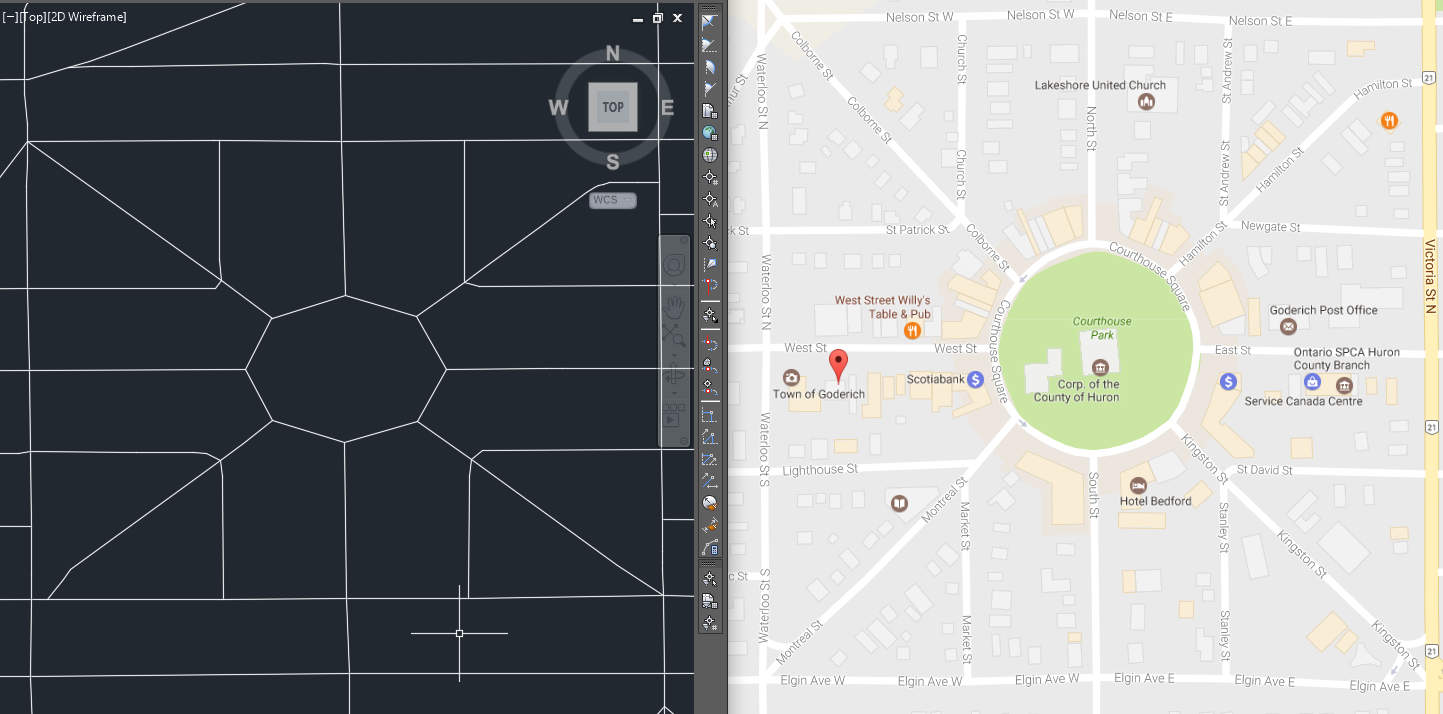Select the Northing Easting document icon
Screen dimensions: 1443x714
coord(710,111)
